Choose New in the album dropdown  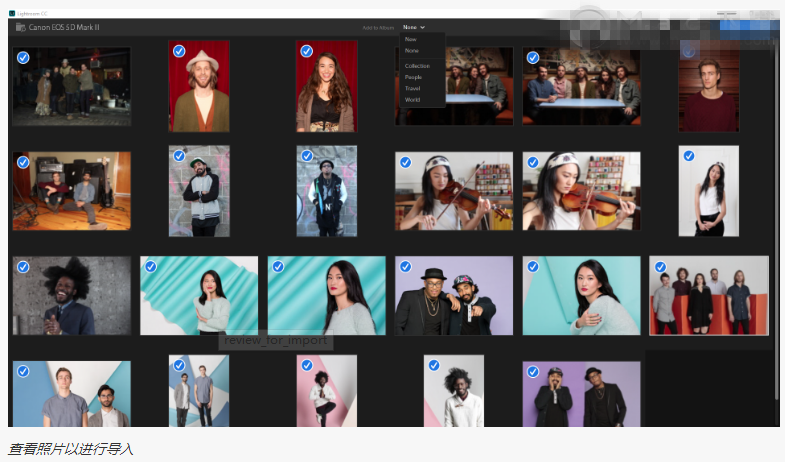point(411,39)
